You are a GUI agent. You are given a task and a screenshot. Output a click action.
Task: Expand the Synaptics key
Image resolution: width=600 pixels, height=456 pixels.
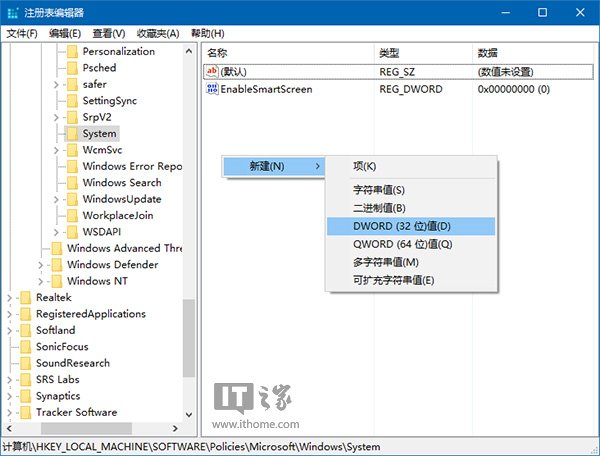10,396
